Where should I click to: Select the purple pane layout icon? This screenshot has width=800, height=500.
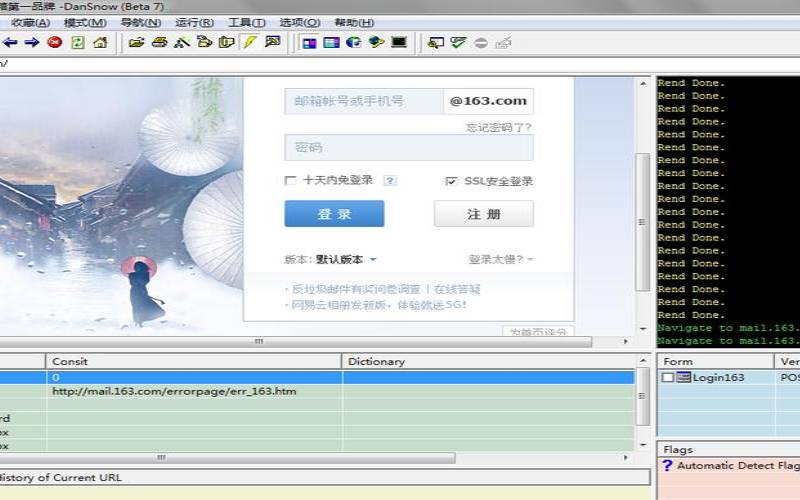click(x=309, y=43)
